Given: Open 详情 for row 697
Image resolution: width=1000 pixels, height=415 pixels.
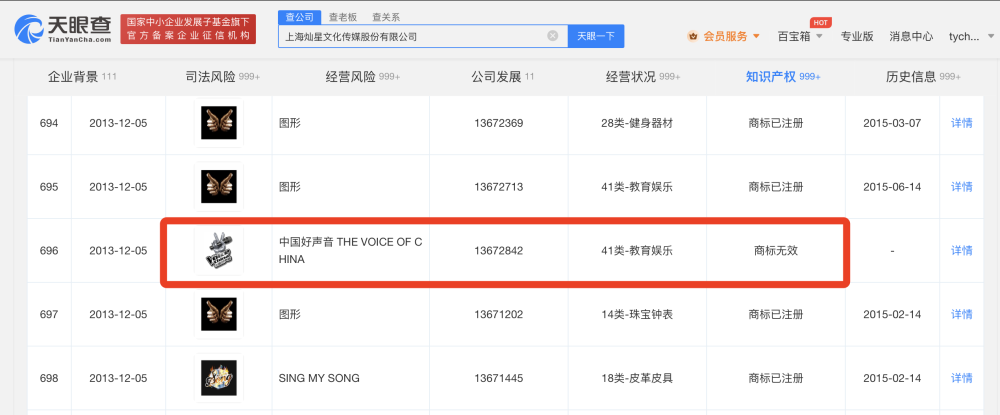Looking at the screenshot, I should pyautogui.click(x=962, y=314).
